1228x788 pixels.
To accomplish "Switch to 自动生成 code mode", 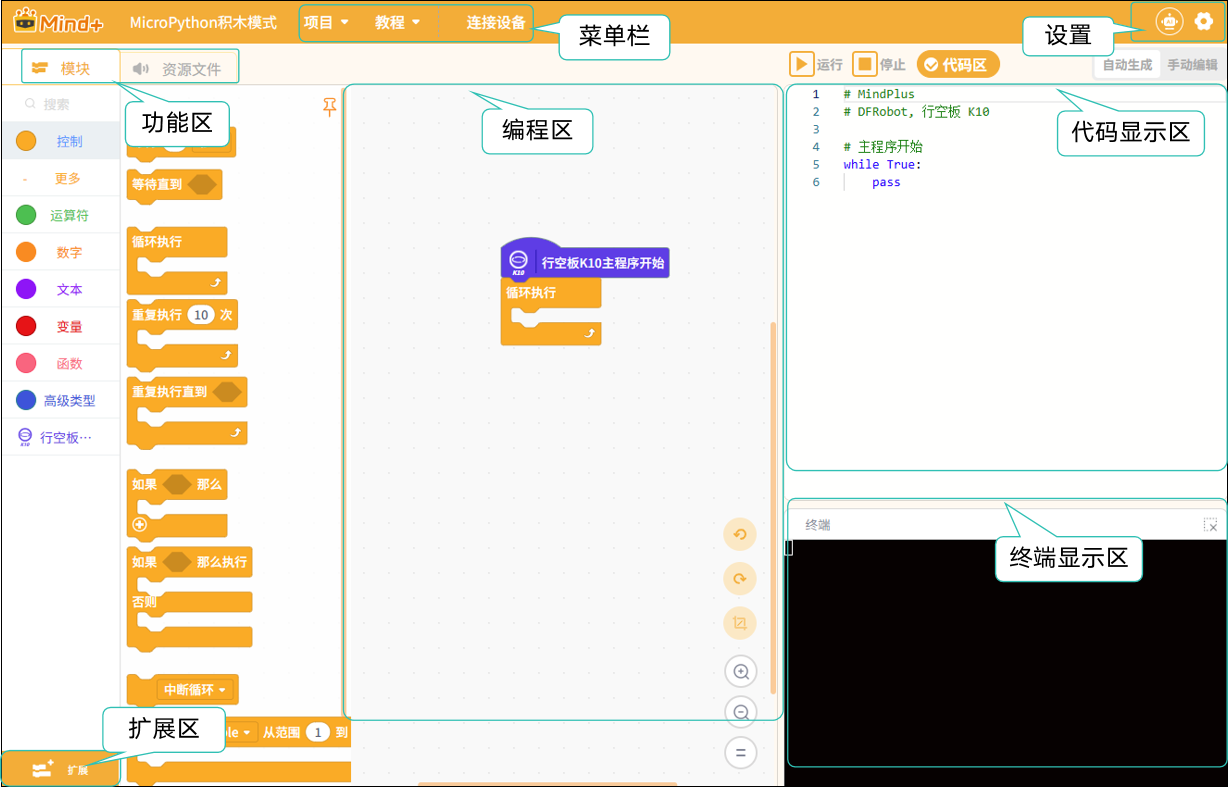I will pos(1127,65).
